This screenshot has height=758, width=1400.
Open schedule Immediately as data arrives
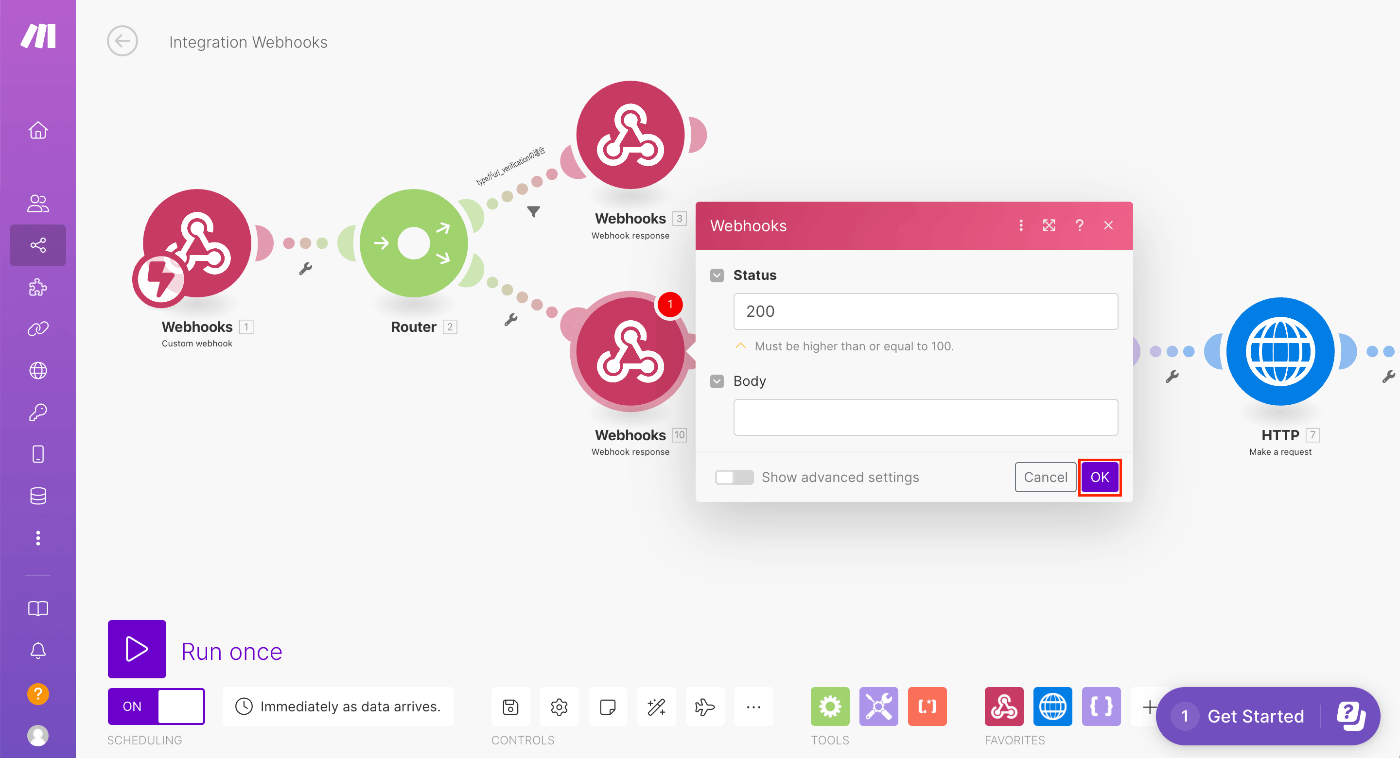point(338,706)
